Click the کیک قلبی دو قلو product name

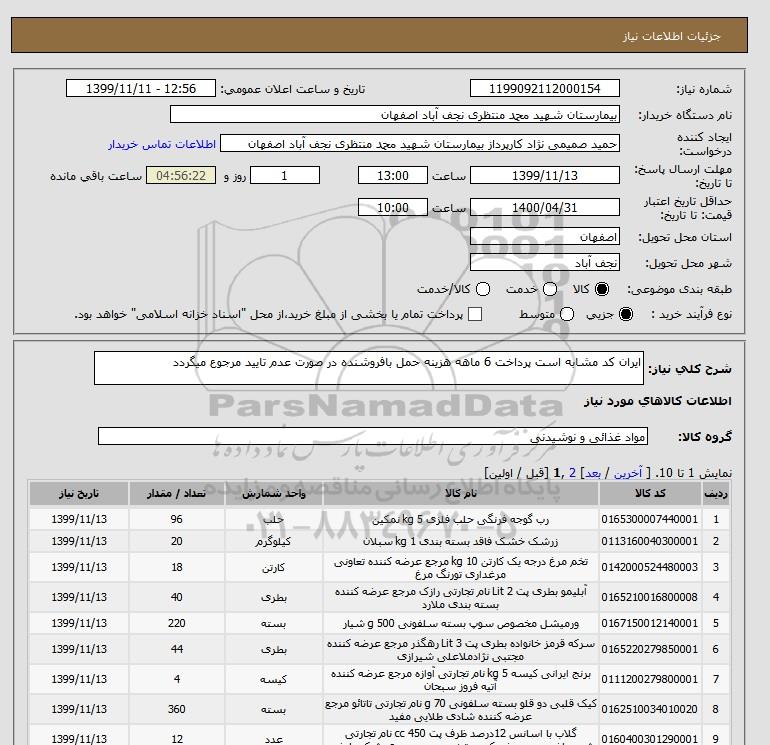pyautogui.click(x=461, y=709)
